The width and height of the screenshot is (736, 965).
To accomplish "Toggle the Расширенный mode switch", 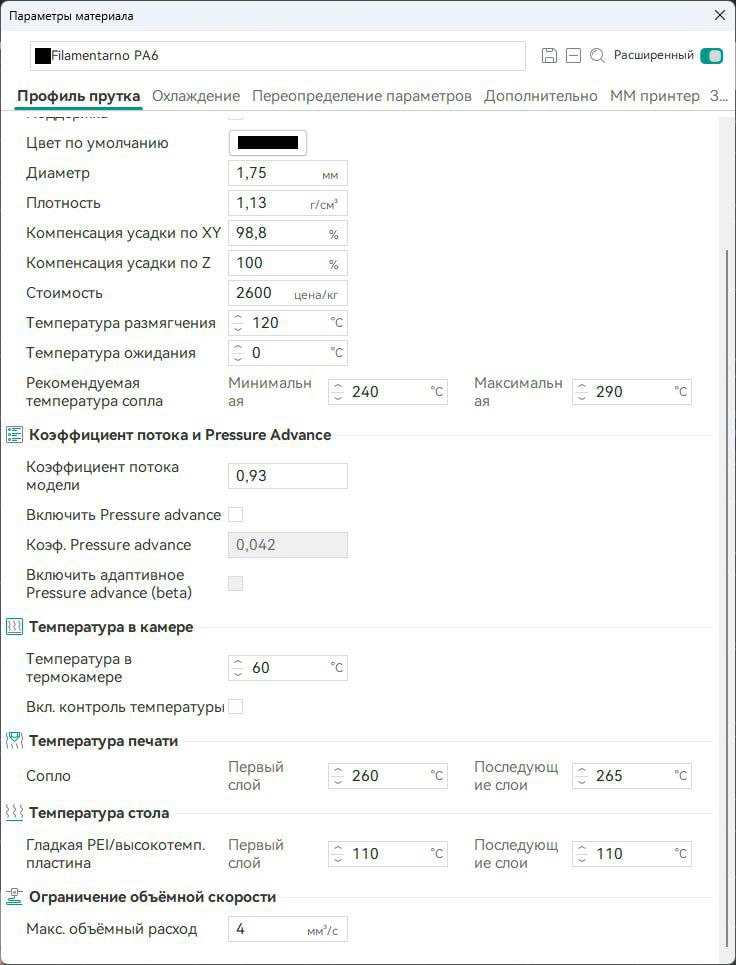I will (712, 56).
